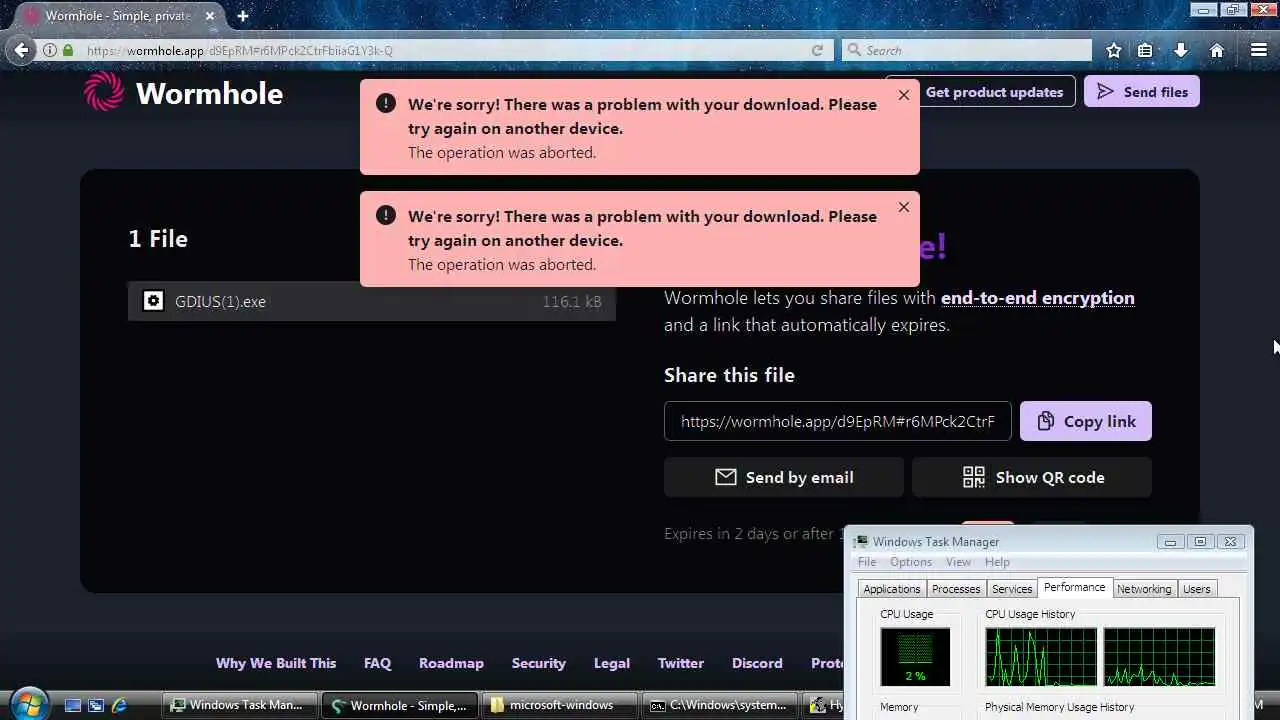1280x720 pixels.
Task: Open the Legal footer link
Action: point(612,663)
